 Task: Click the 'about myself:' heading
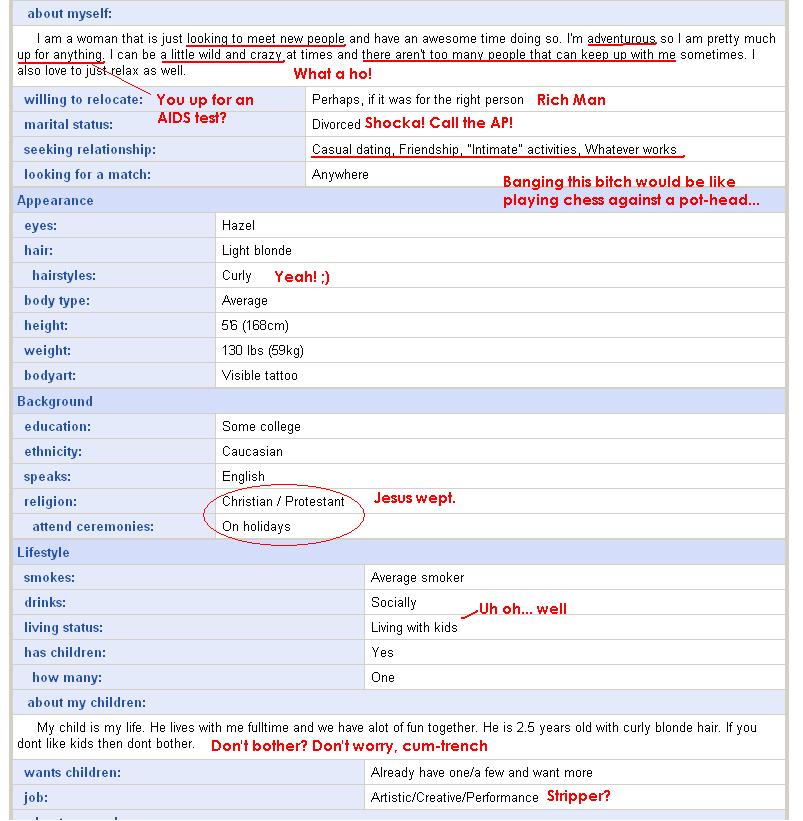pos(70,14)
